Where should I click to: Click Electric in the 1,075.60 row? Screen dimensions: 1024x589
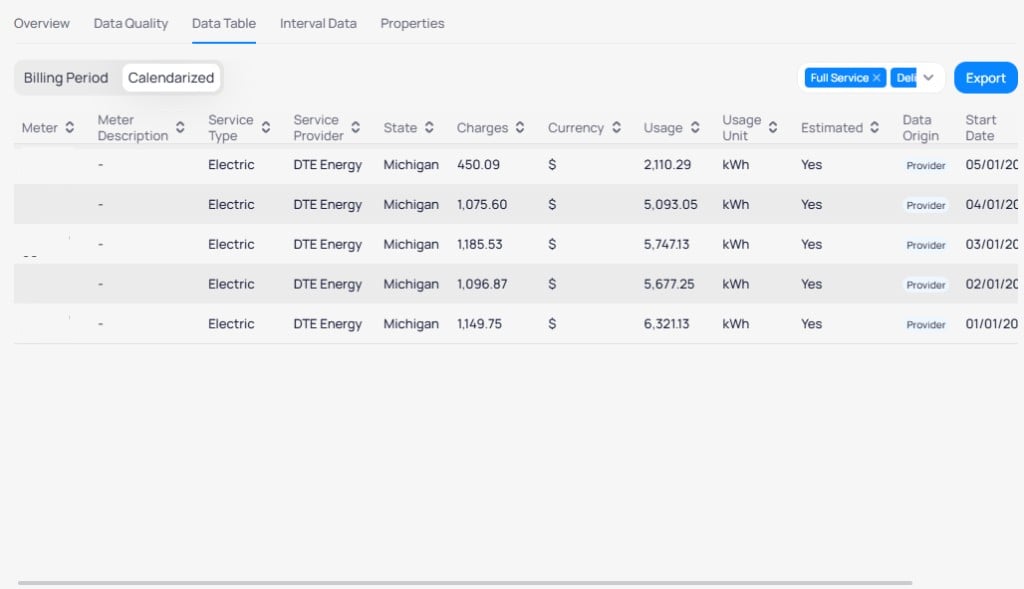231,204
